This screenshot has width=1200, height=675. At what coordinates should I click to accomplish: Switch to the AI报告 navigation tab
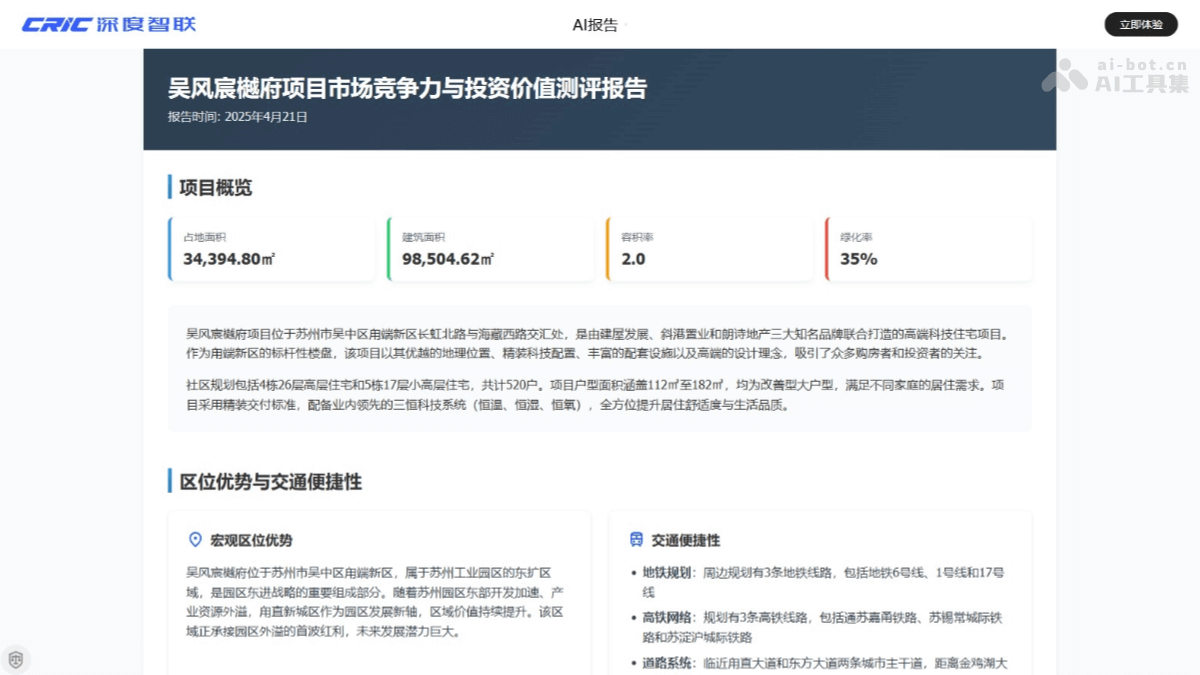tap(594, 24)
